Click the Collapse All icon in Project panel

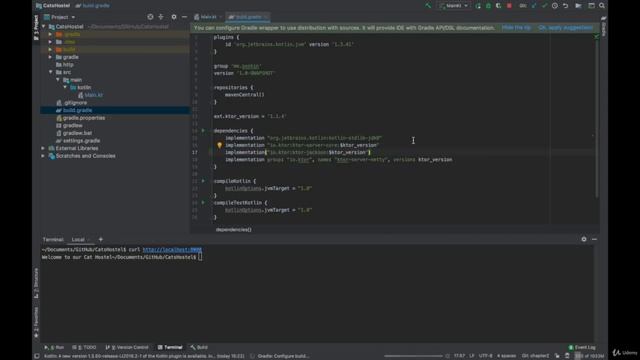[x=161, y=17]
